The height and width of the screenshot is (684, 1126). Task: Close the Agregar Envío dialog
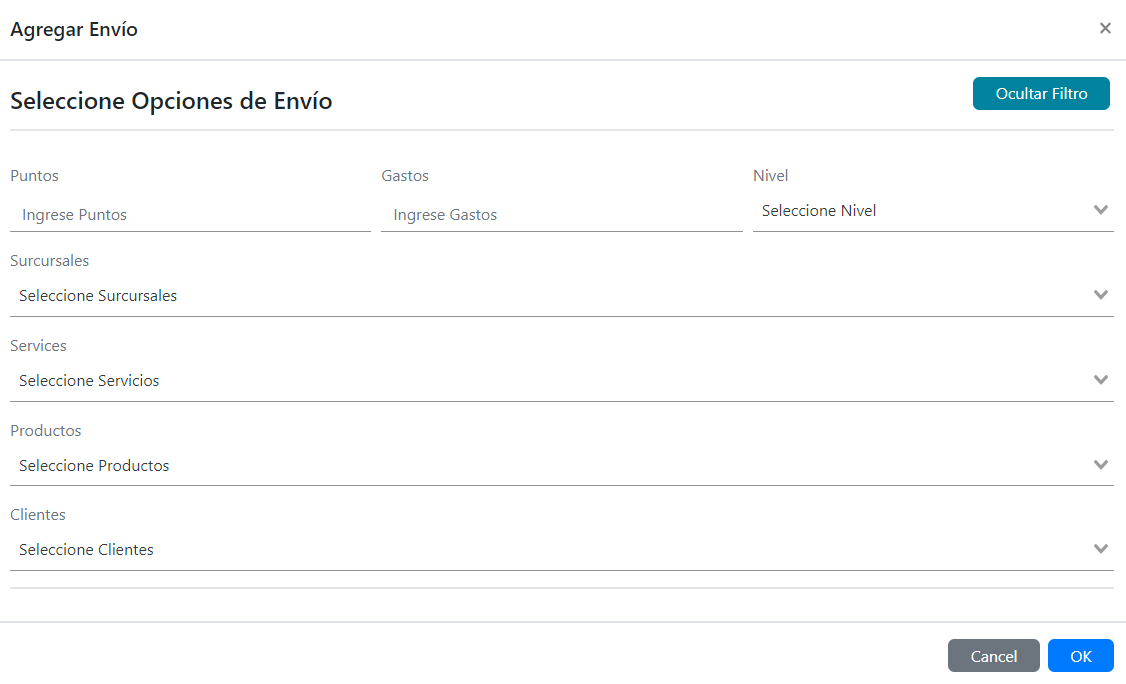pyautogui.click(x=1105, y=28)
